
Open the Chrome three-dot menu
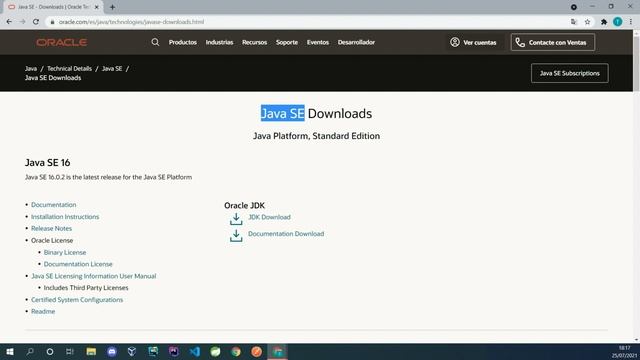click(631, 22)
